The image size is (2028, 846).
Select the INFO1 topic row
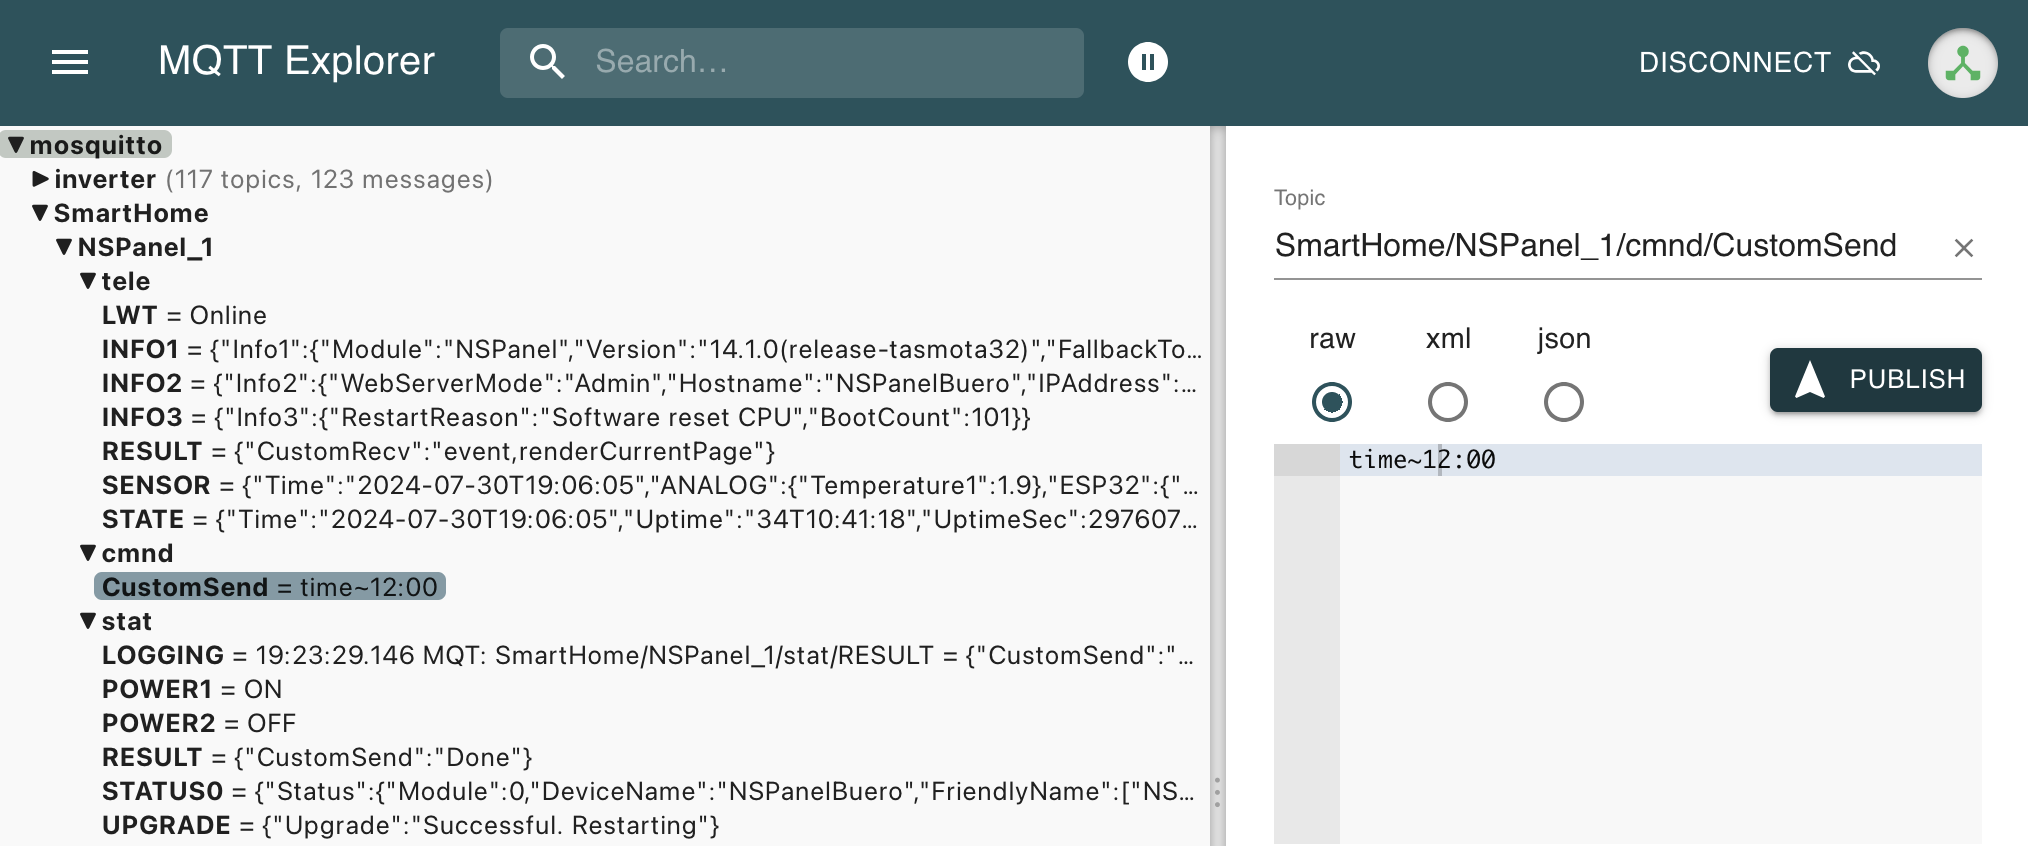tap(651, 349)
